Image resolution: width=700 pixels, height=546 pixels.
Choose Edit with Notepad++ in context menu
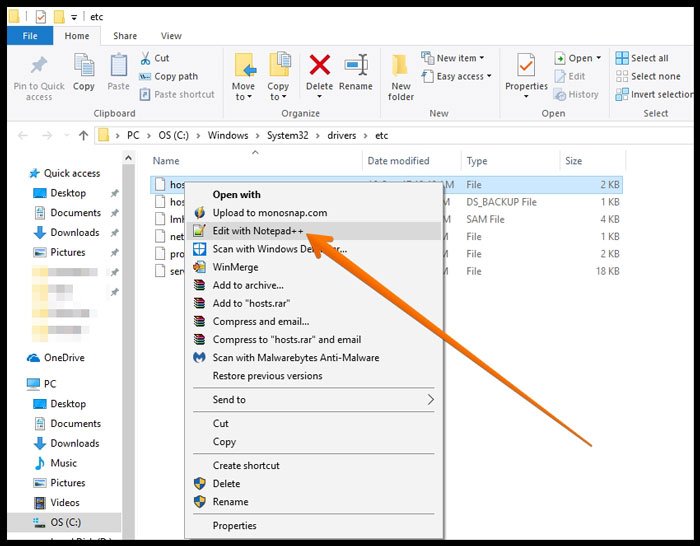point(257,231)
